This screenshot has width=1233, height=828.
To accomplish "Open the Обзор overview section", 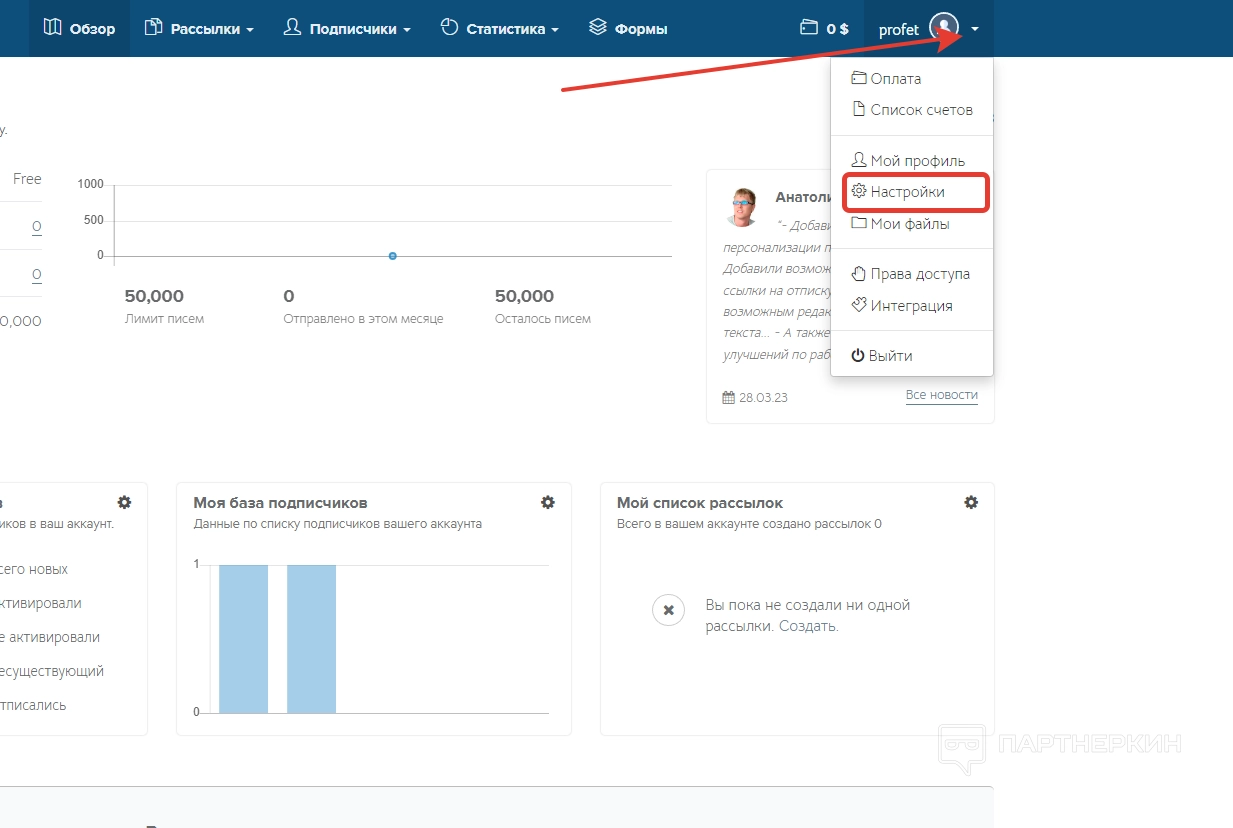I will [79, 28].
